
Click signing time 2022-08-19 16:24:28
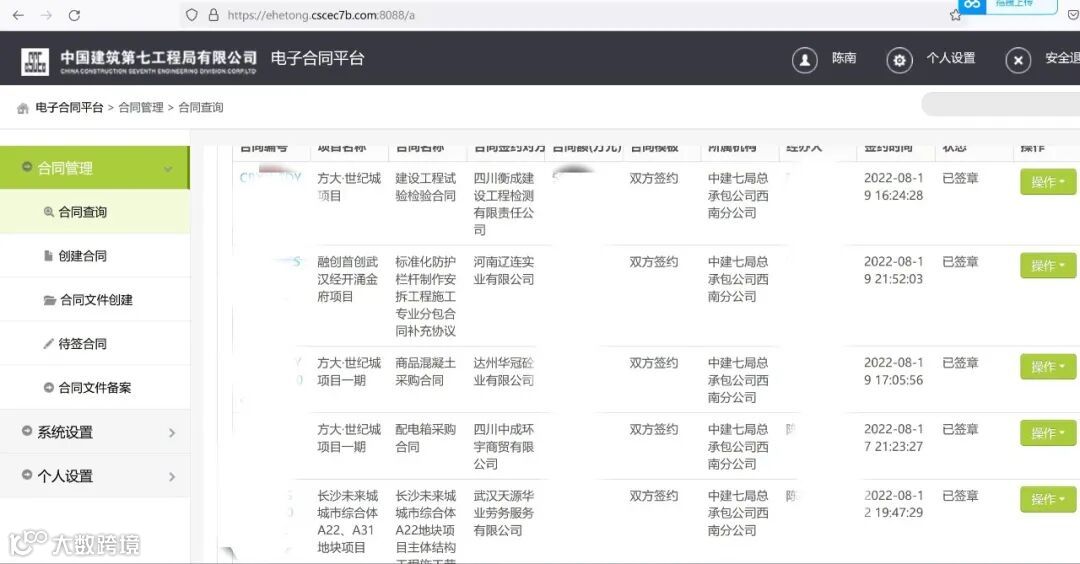893,187
